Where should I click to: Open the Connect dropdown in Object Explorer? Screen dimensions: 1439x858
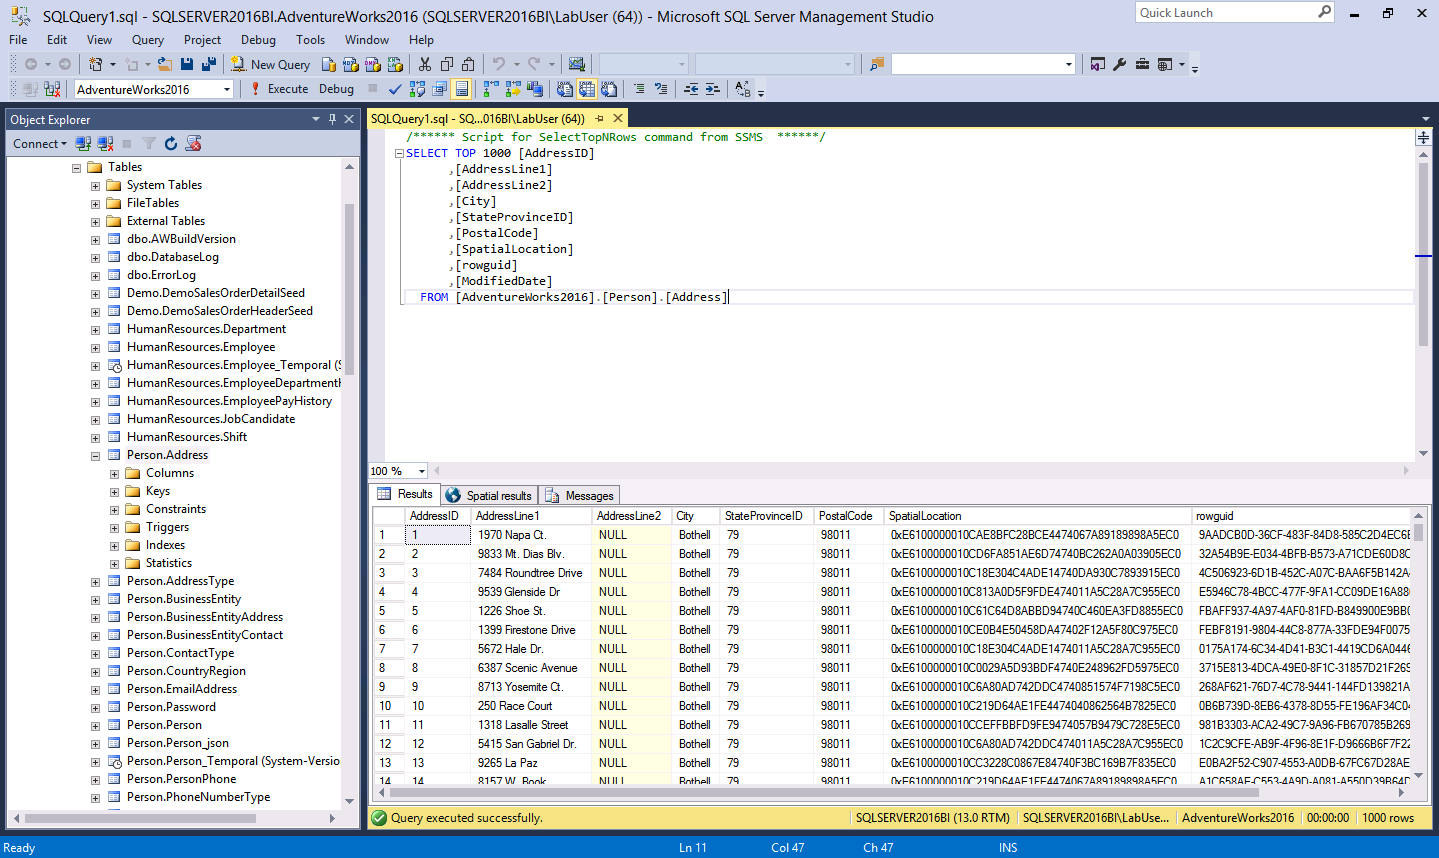[40, 144]
